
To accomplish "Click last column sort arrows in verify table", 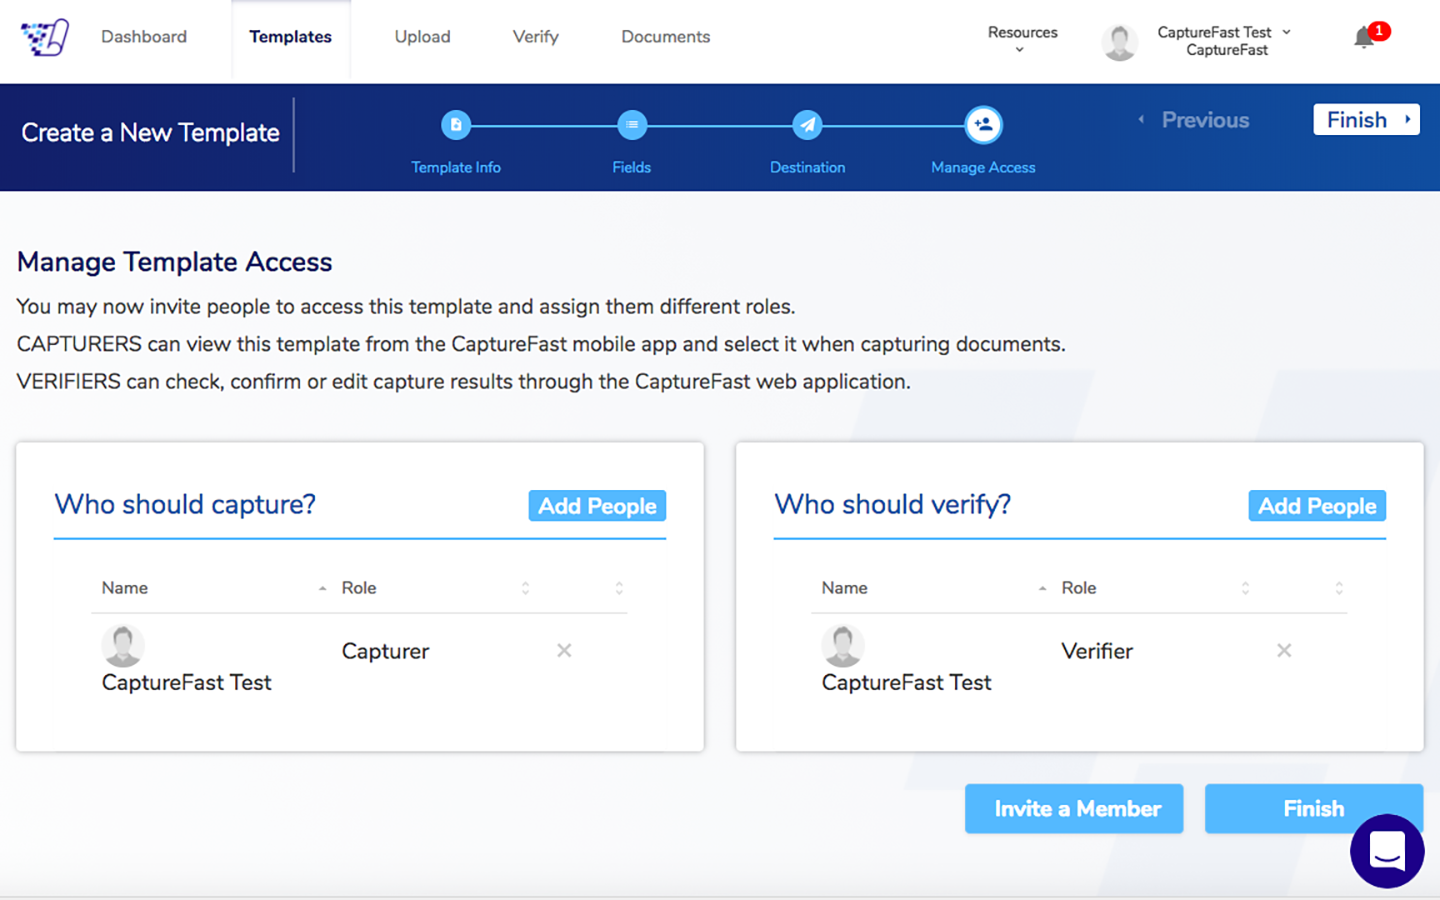I will (1339, 588).
